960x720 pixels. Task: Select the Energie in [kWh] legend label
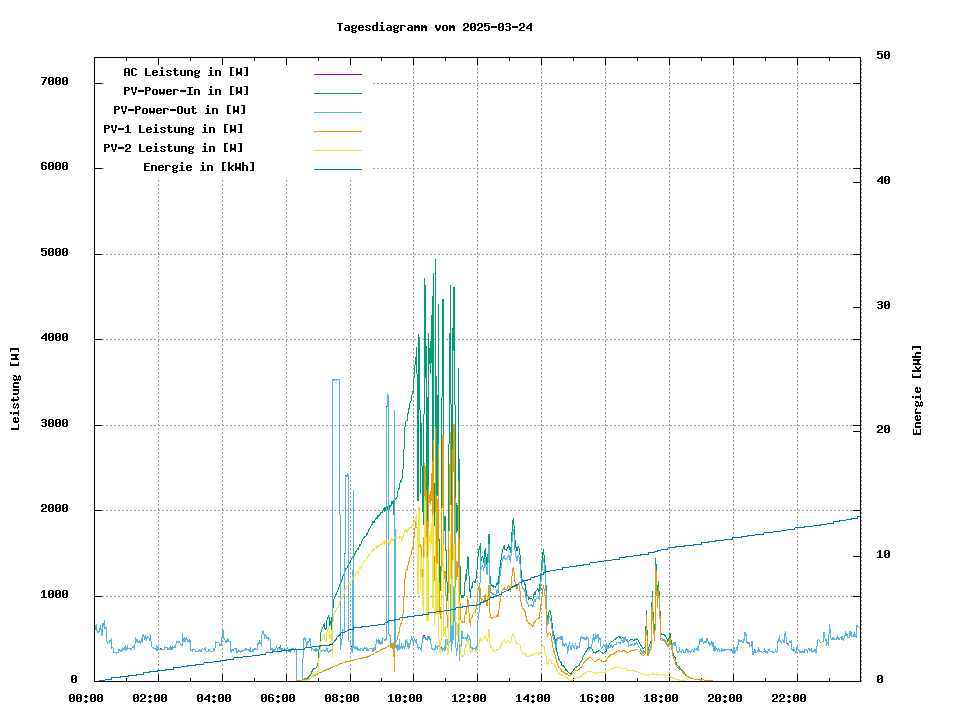click(x=199, y=167)
